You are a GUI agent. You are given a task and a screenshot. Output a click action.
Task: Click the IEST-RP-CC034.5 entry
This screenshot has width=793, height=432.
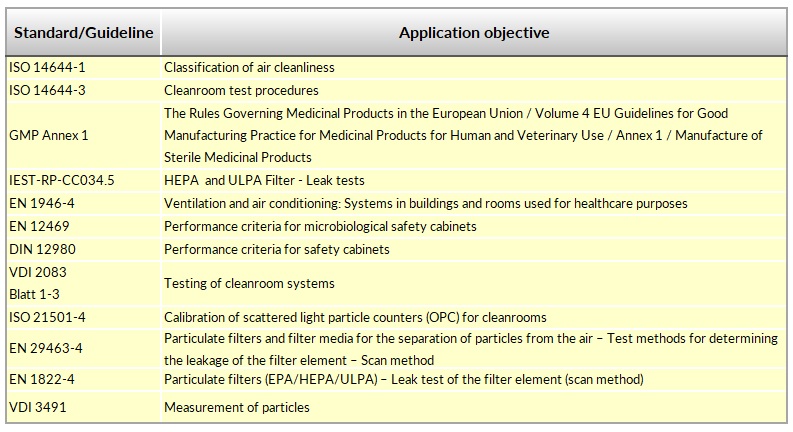tap(62, 181)
